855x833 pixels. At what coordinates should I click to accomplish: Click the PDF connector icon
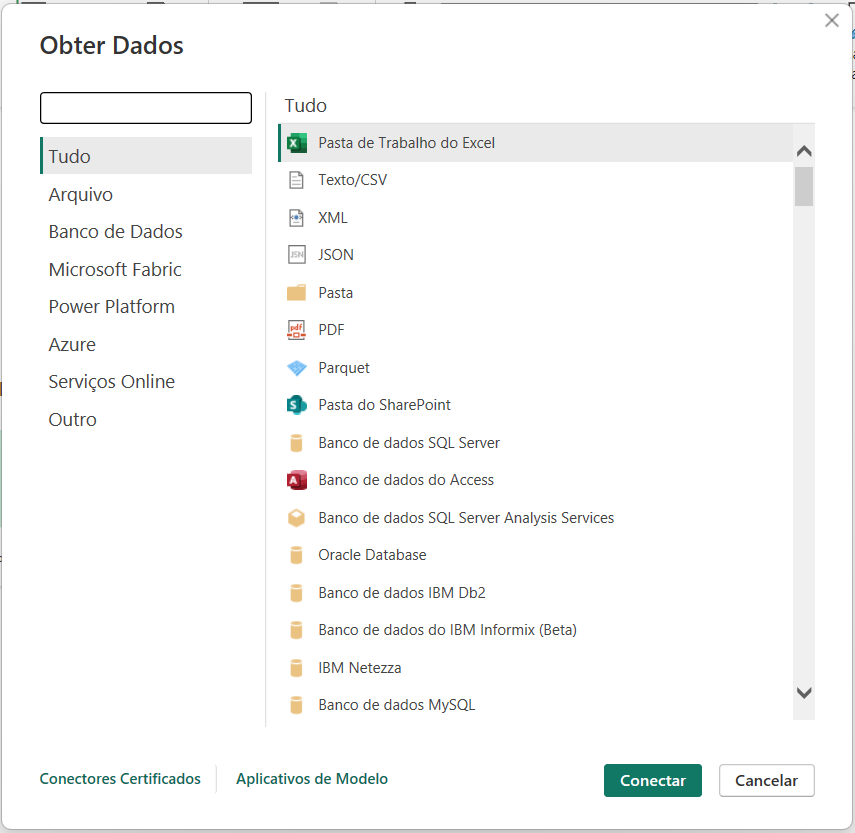coord(296,330)
